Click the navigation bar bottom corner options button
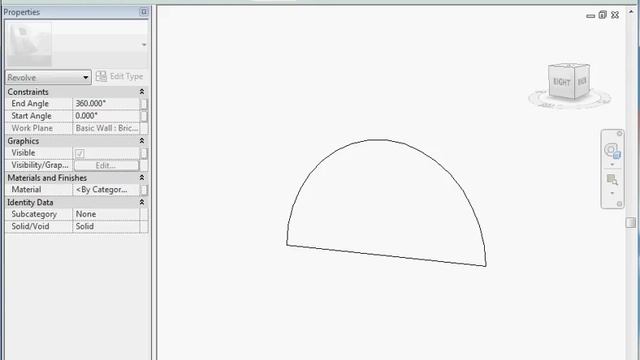 [619, 203]
